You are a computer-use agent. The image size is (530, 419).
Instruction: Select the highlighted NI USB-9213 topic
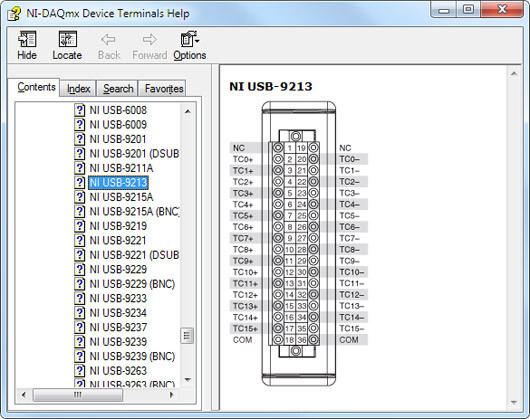tap(118, 183)
